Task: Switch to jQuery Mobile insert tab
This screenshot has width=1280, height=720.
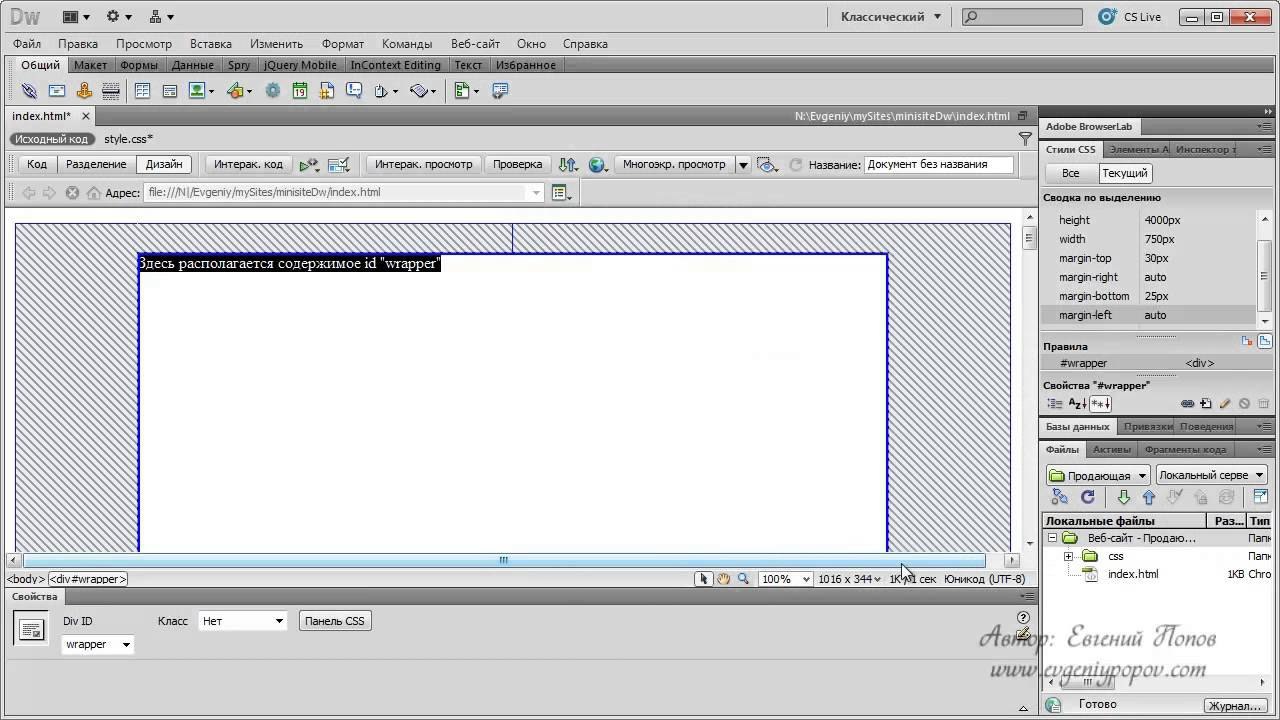Action: 300,65
